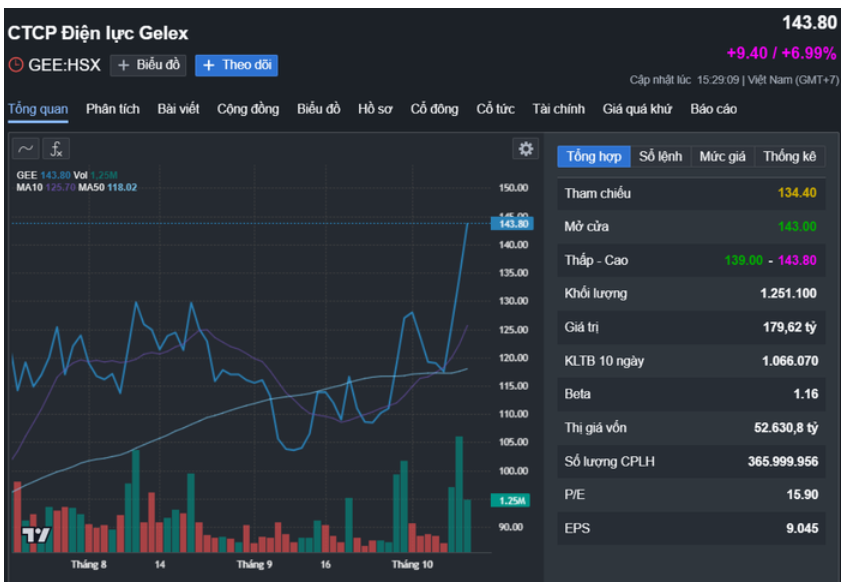Click the plus icon on Theo dõi

[208, 65]
